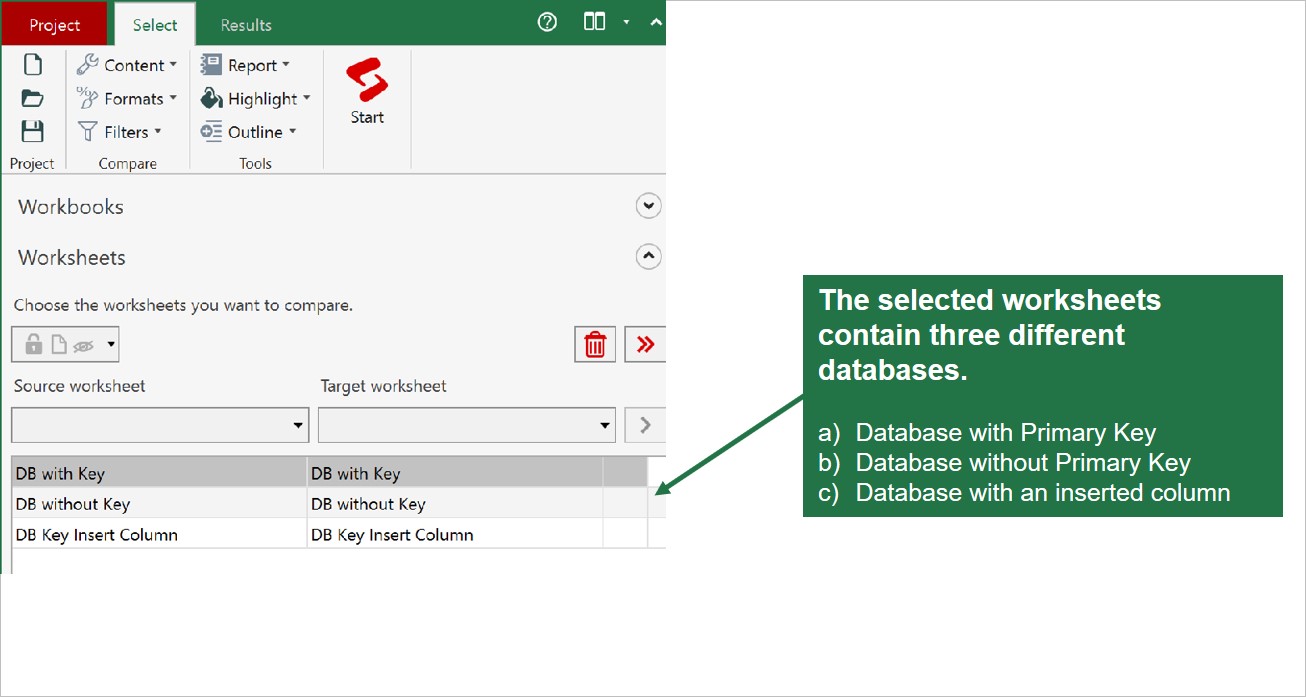Open the Outline tool menu
Image resolution: width=1306 pixels, height=697 pixels.
pyautogui.click(x=249, y=132)
